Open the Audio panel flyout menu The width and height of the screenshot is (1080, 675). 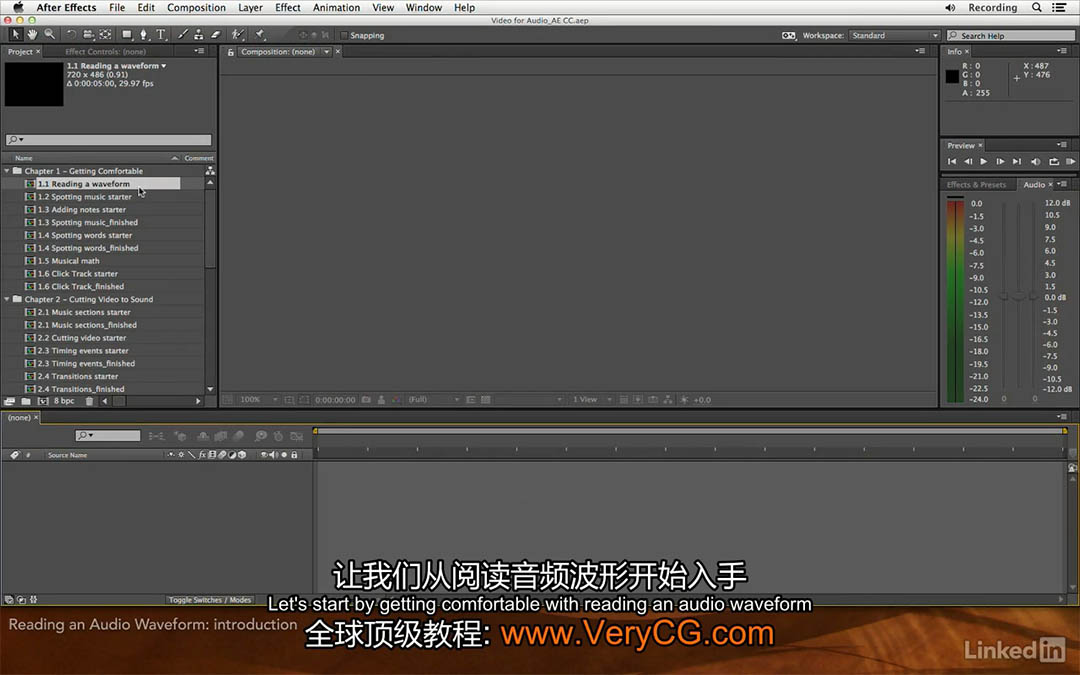pos(1063,184)
